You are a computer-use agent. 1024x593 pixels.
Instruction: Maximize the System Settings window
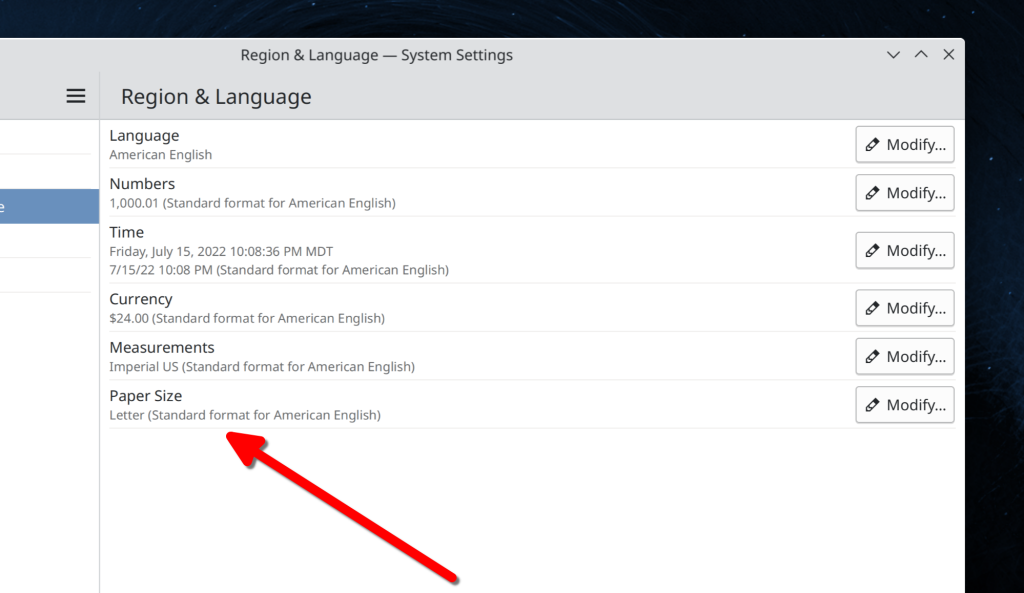[921, 55]
